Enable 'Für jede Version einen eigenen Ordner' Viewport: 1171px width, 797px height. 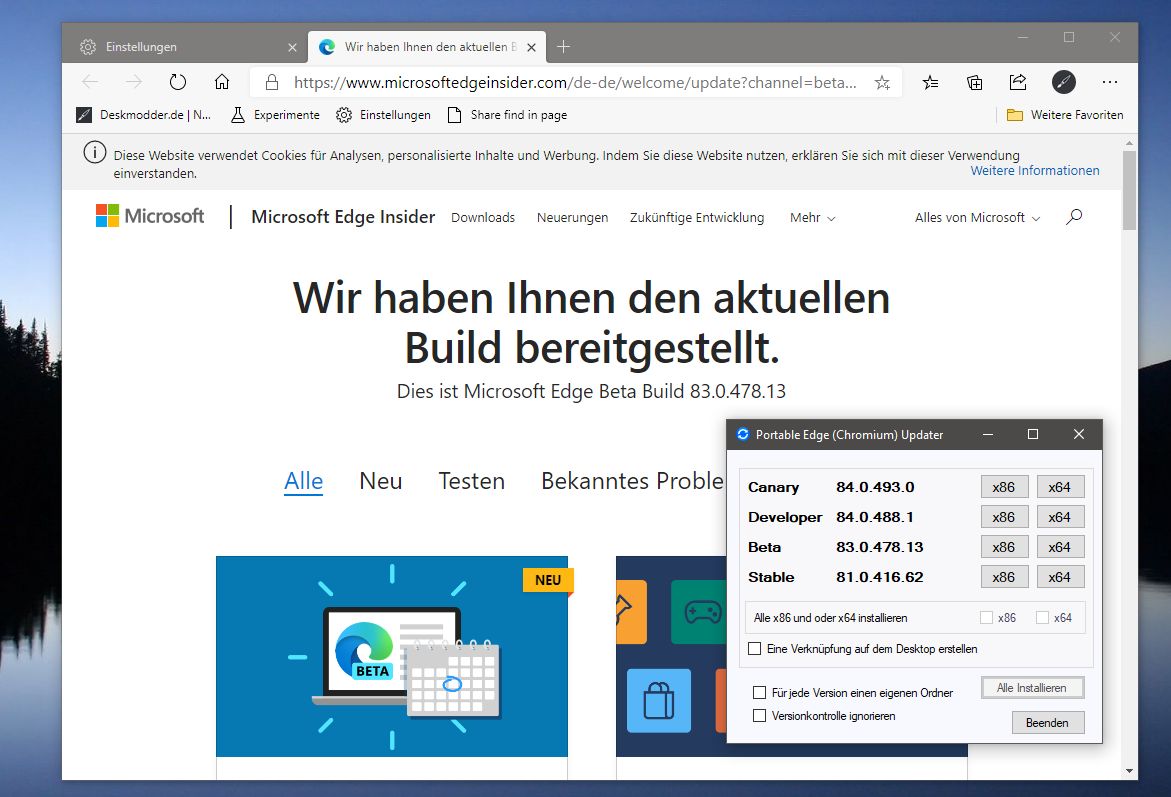[x=760, y=692]
